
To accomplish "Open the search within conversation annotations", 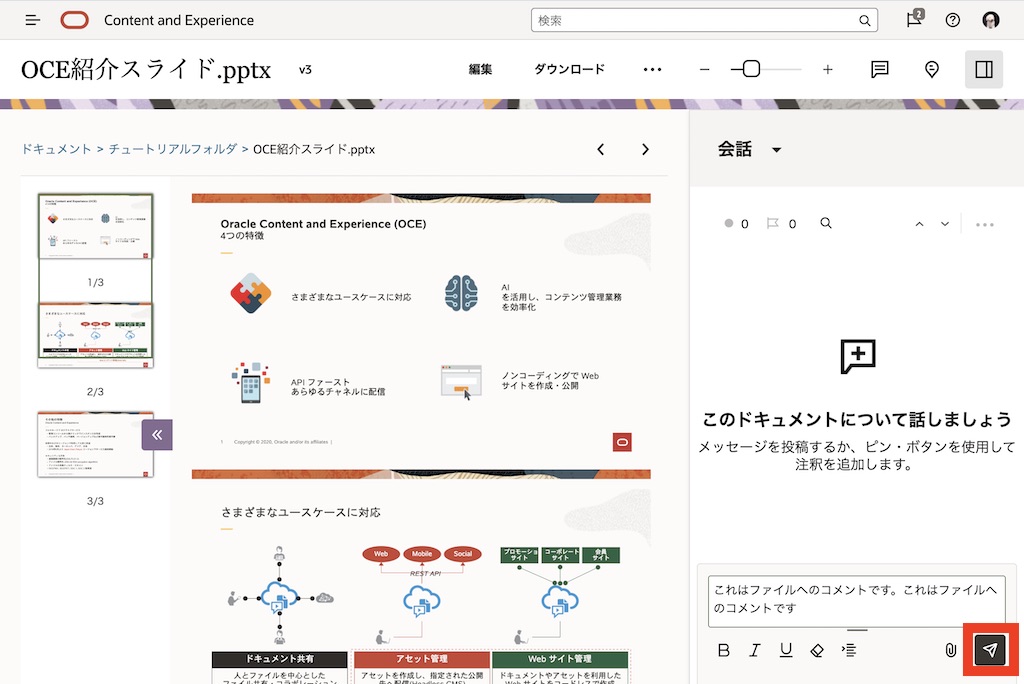I will point(826,223).
